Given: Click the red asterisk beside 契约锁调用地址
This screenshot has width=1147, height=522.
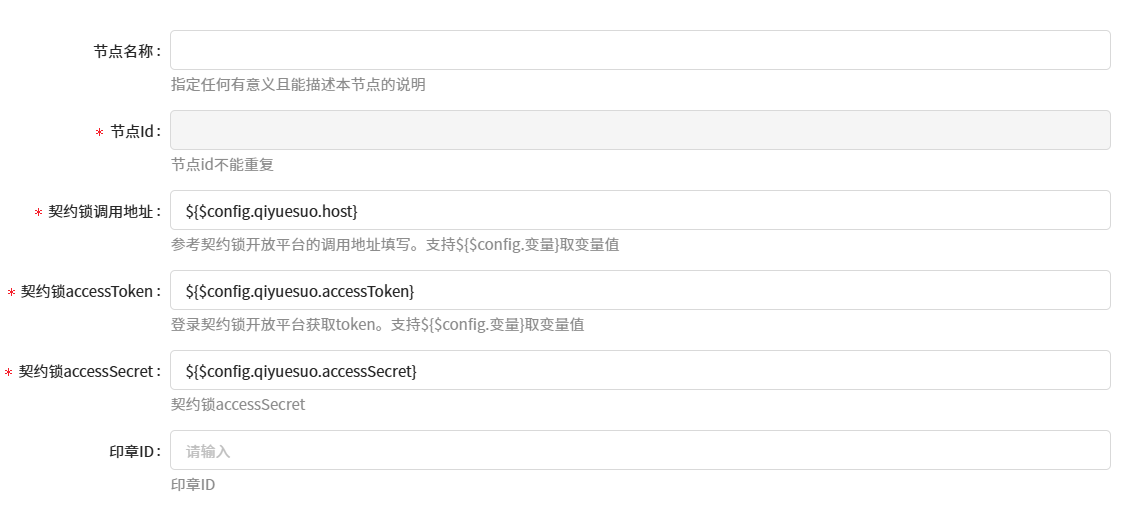Looking at the screenshot, I should tap(38, 213).
